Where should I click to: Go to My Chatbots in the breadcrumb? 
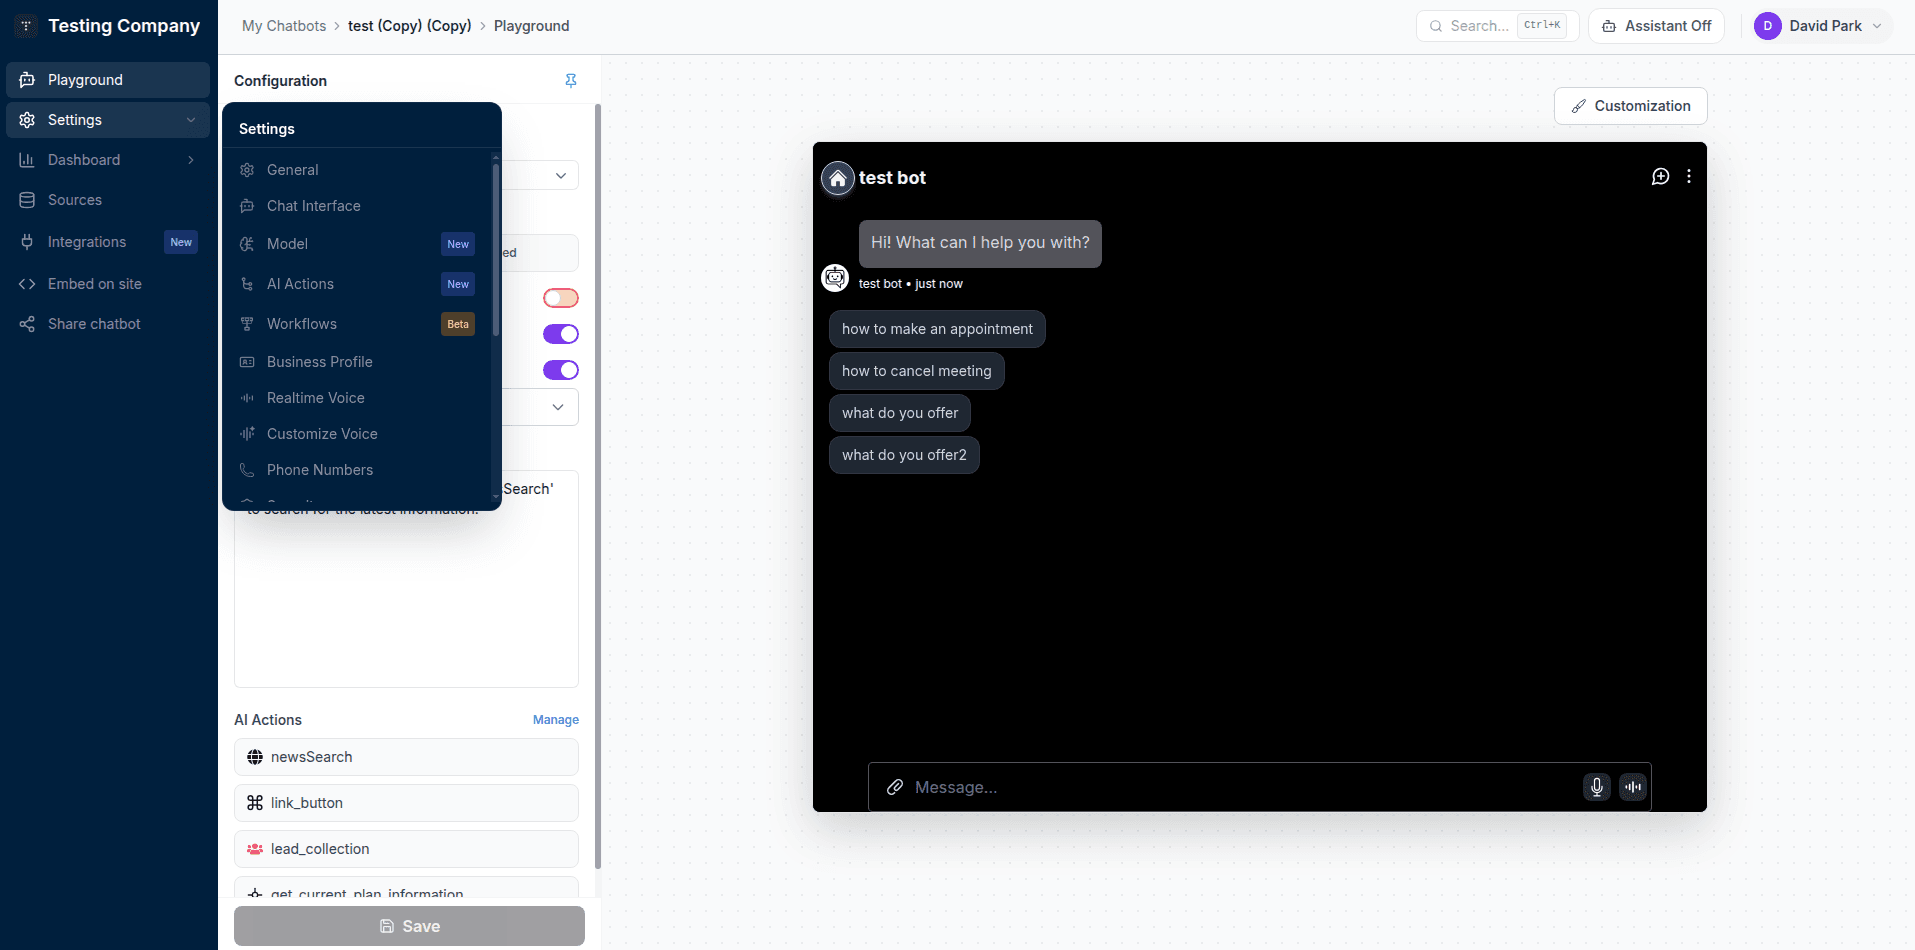[x=283, y=25]
